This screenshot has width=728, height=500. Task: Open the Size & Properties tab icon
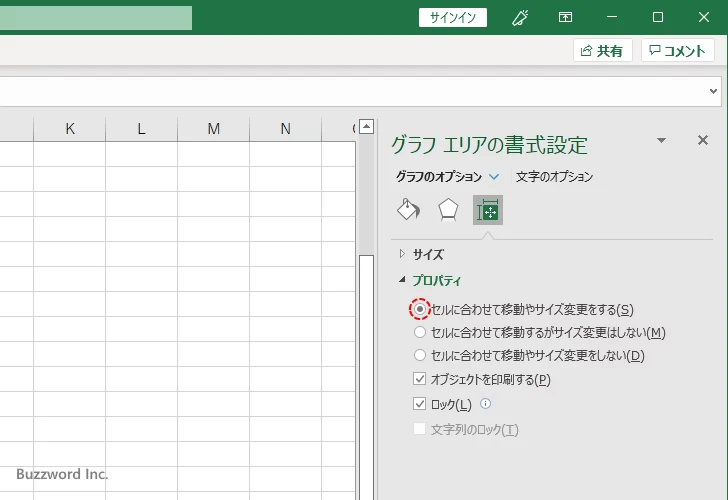click(x=488, y=210)
